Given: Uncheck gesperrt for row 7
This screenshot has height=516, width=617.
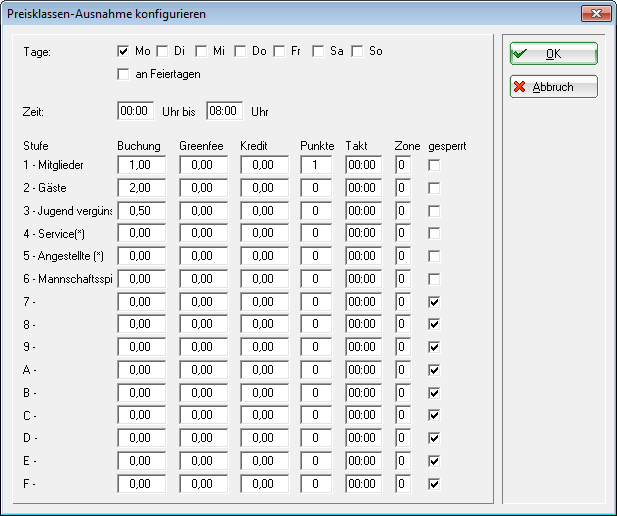Looking at the screenshot, I should tap(433, 302).
